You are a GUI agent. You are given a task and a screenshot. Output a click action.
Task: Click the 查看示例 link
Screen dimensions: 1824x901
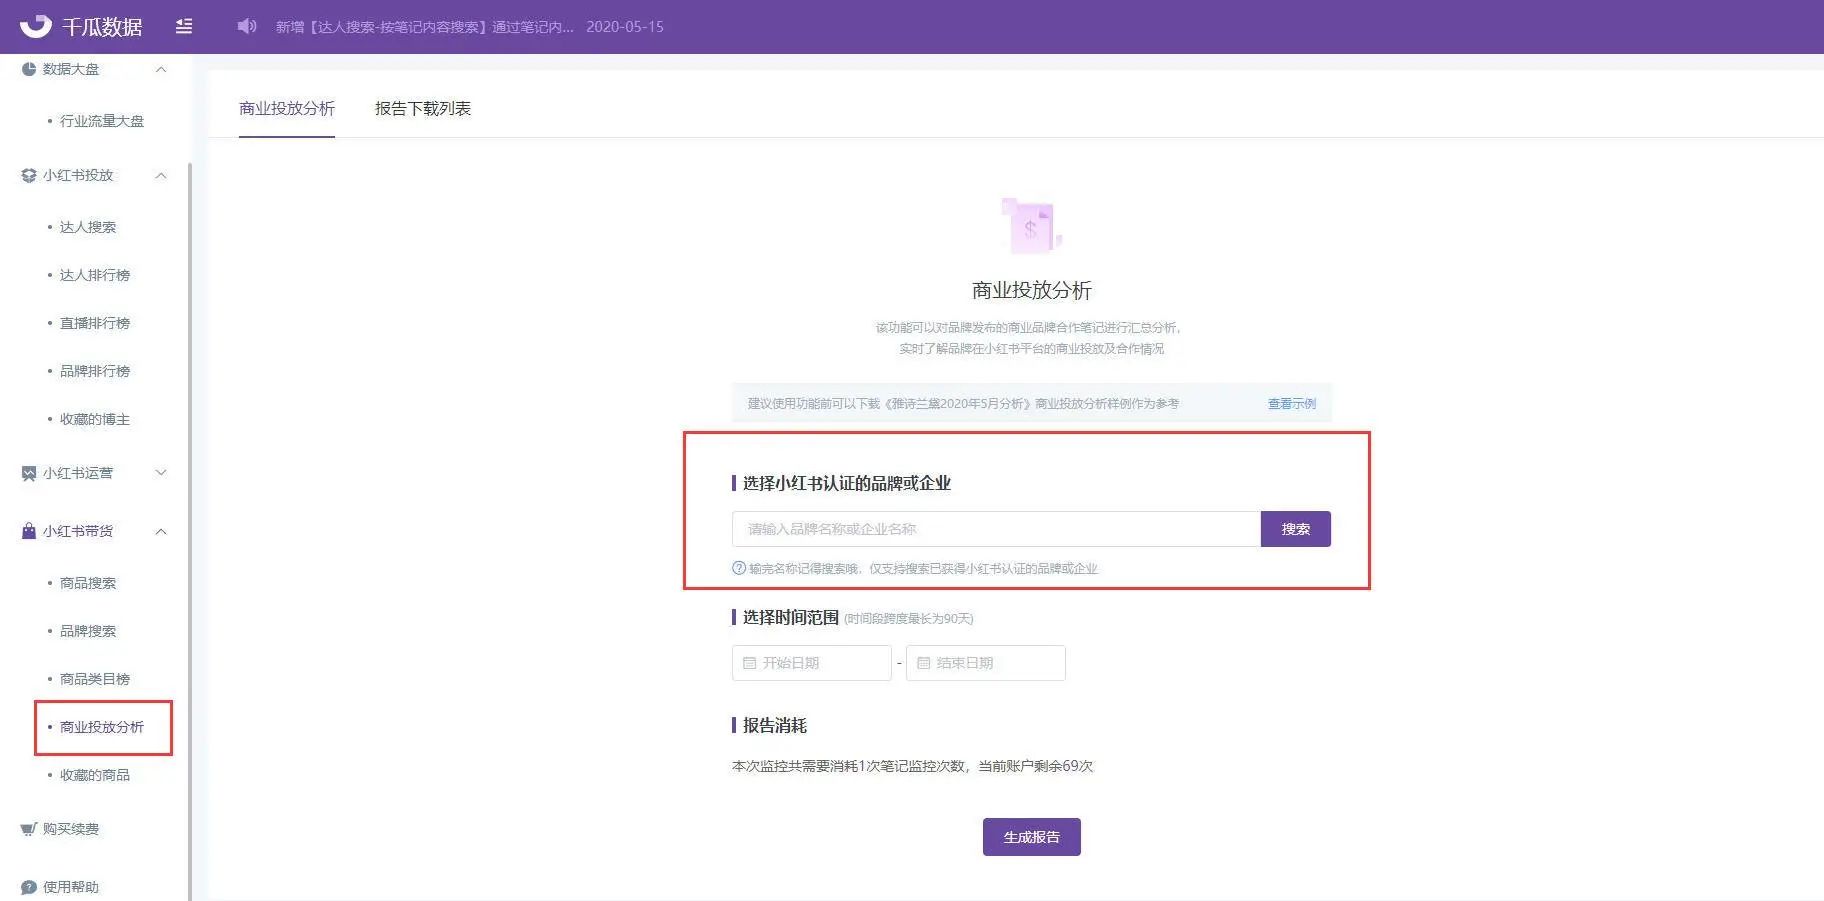coord(1292,404)
